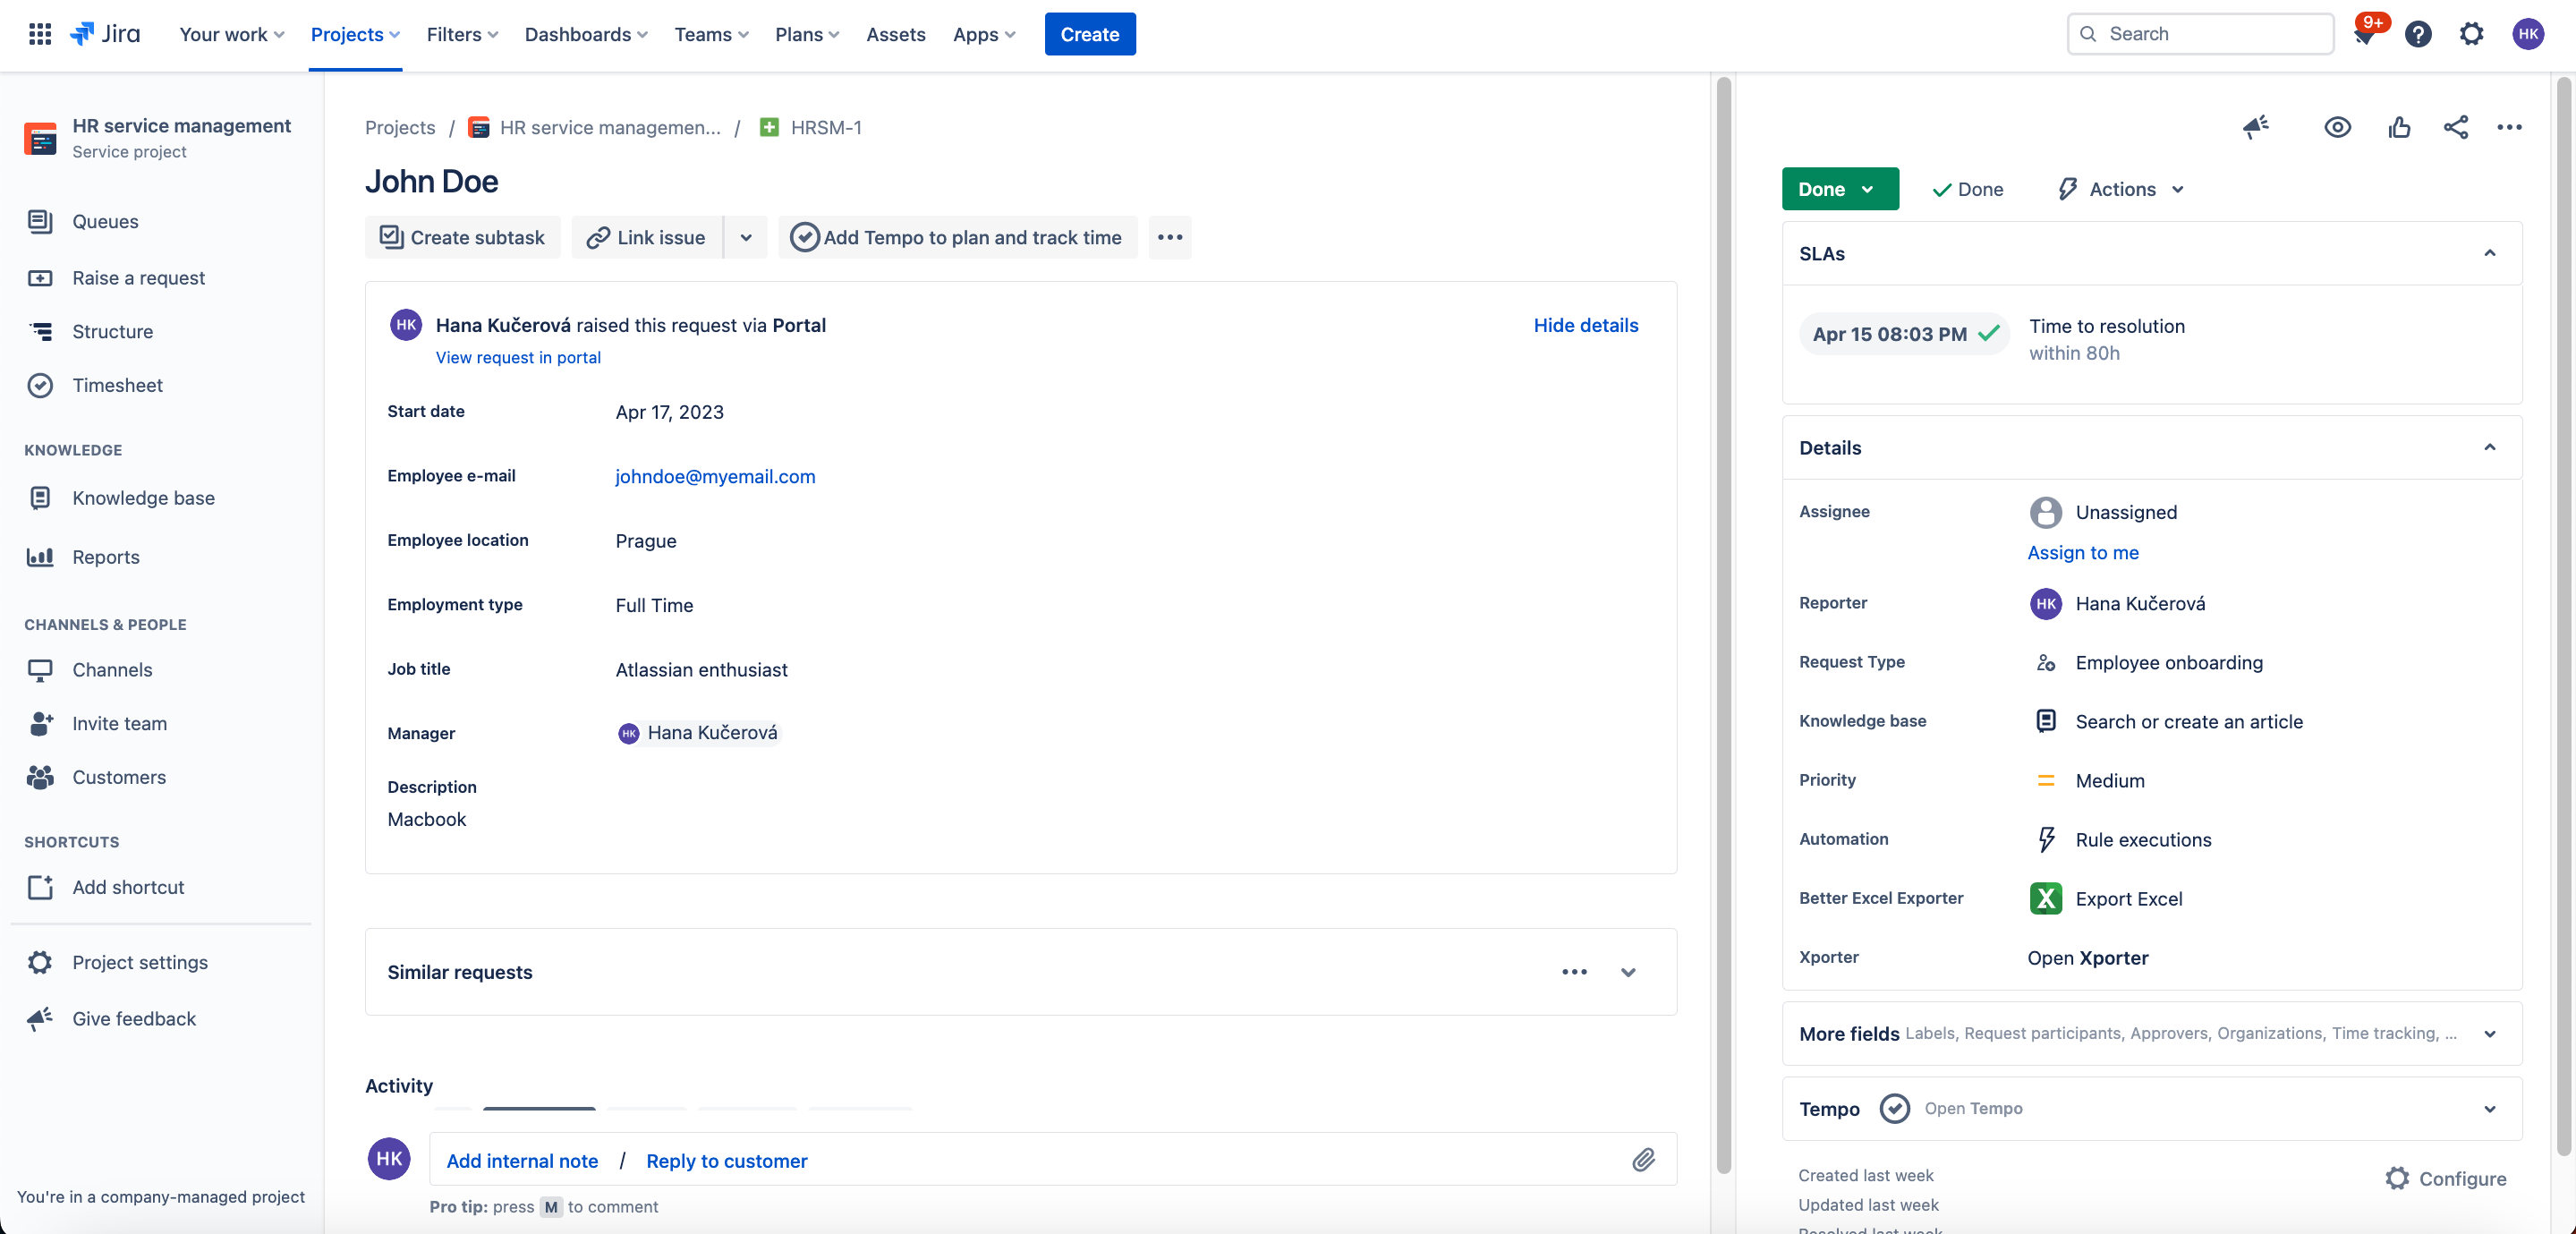Screen dimensions: 2576x1234
Task: Open Jira settings with the gear icon
Action: 2471,33
